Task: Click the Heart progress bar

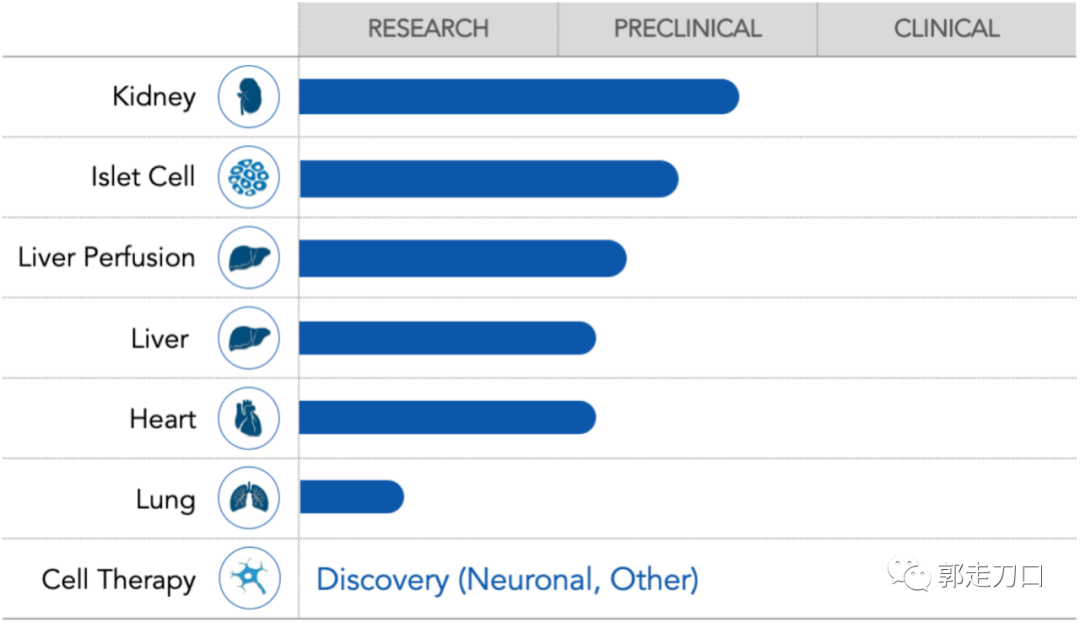Action: pyautogui.click(x=447, y=418)
